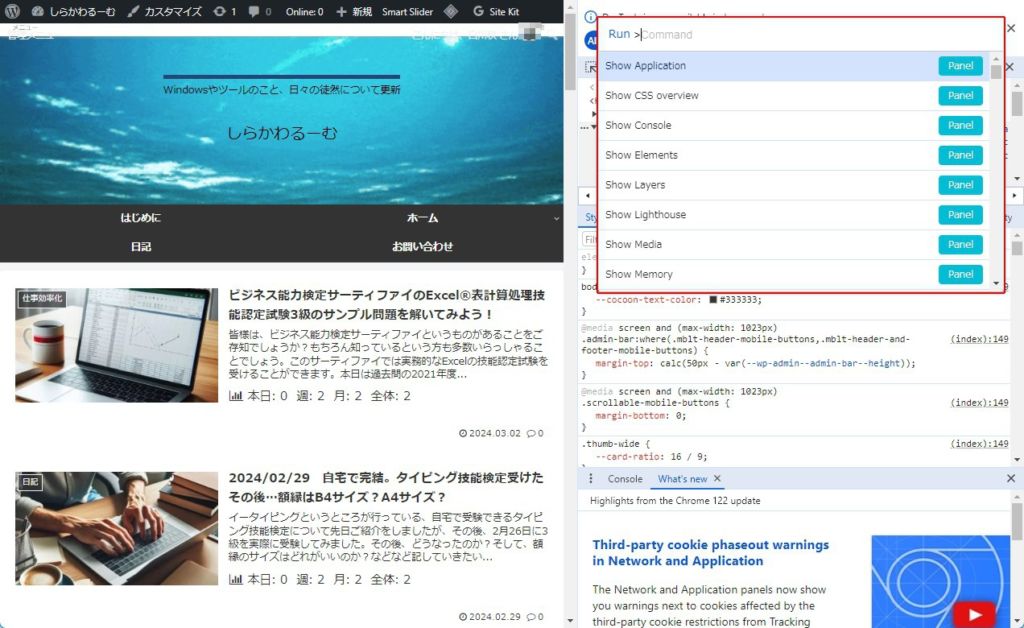The image size is (1024, 628).
Task: Select the Show Lighthouse command
Action: click(793, 215)
